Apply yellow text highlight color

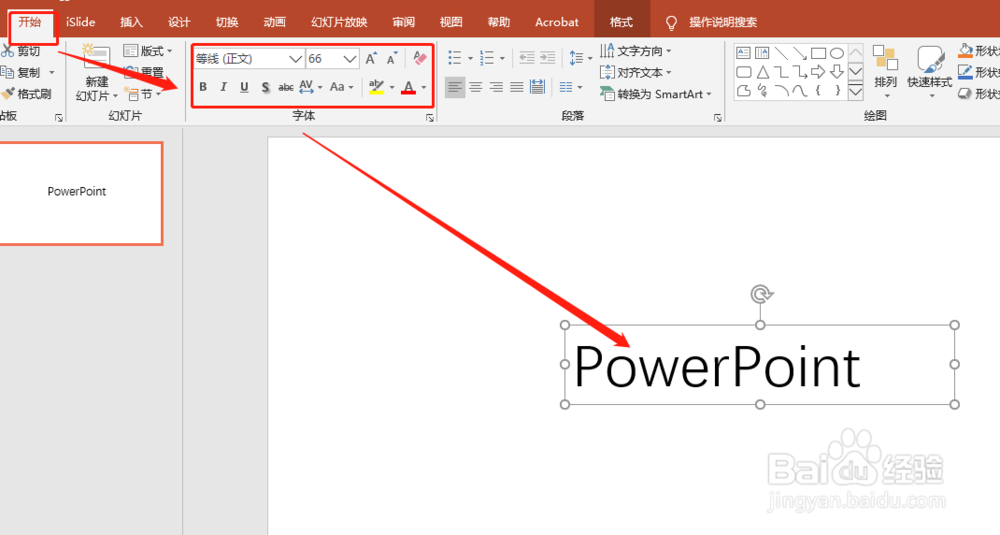pyautogui.click(x=376, y=87)
